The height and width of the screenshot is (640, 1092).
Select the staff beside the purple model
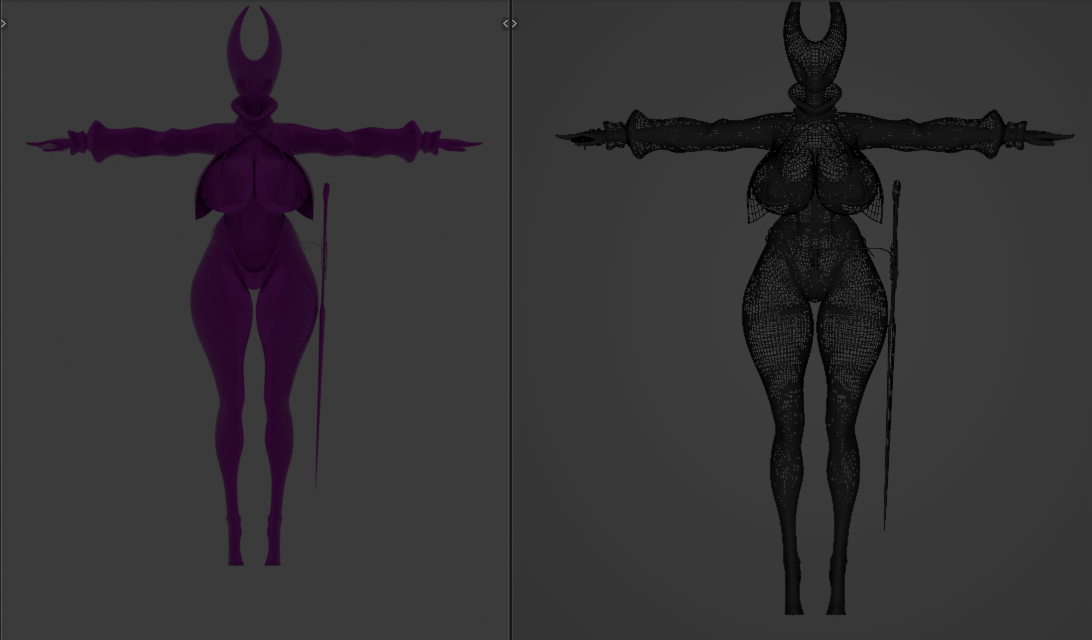pos(321,334)
